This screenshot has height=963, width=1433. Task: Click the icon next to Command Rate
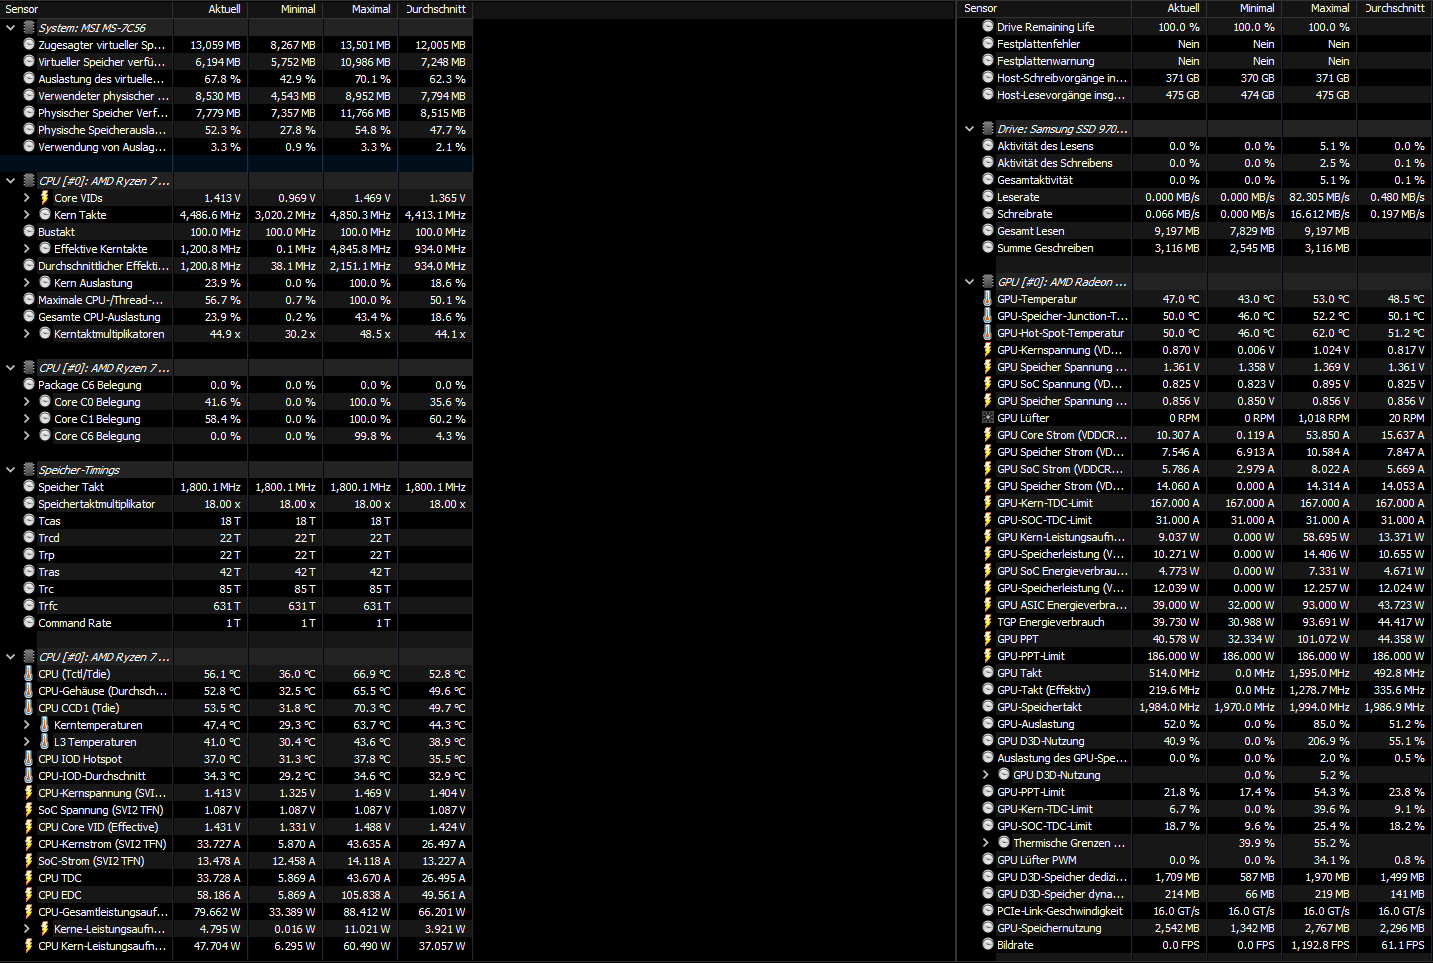[x=29, y=623]
